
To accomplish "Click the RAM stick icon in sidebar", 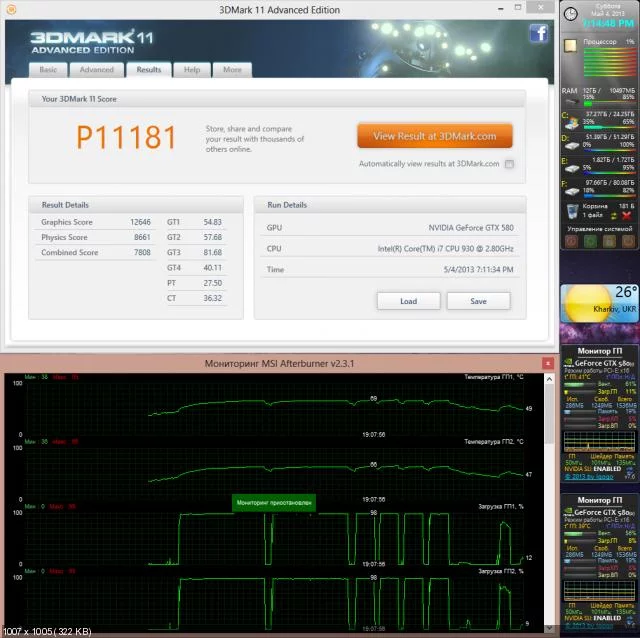I will (571, 102).
